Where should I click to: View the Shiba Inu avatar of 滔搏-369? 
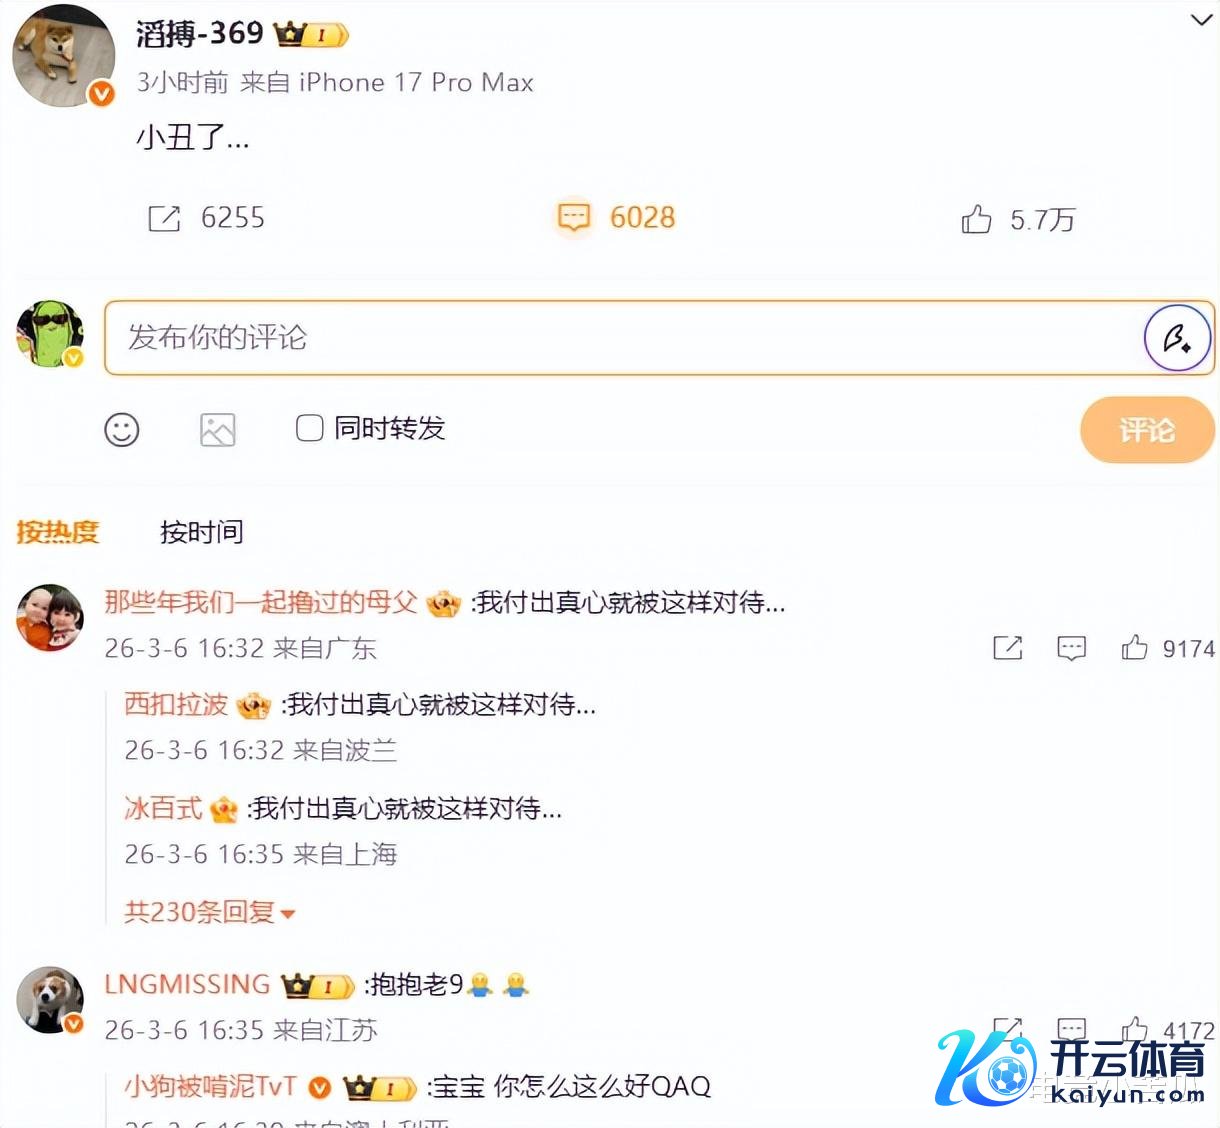tap(63, 55)
